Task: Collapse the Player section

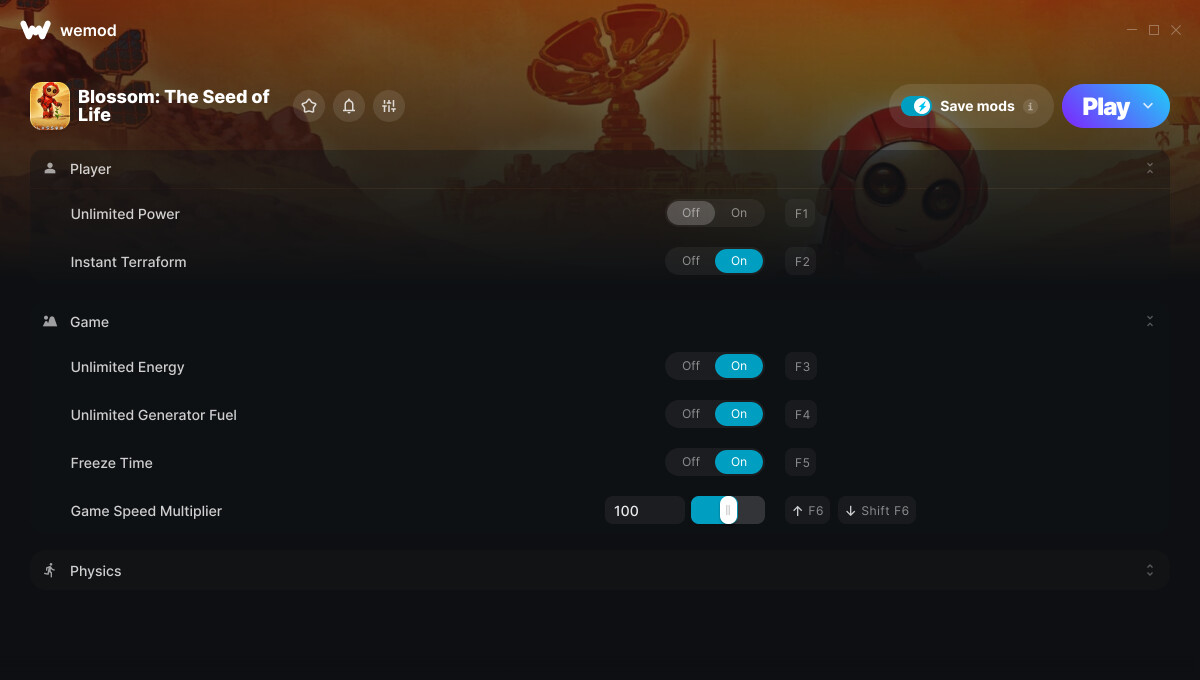Action: [x=1150, y=169]
